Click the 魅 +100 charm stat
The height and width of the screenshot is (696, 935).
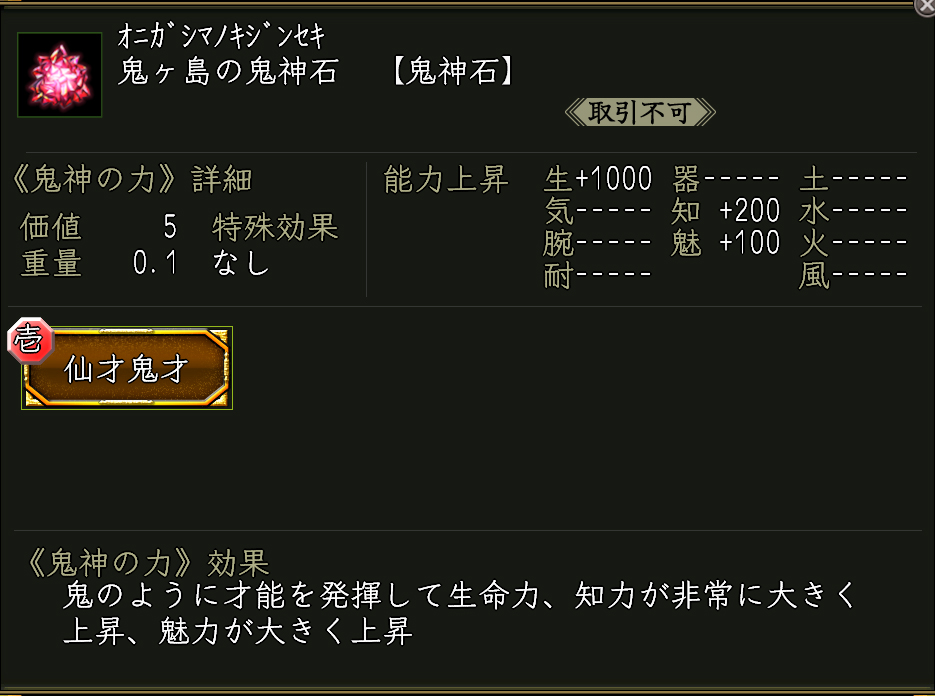pos(726,243)
